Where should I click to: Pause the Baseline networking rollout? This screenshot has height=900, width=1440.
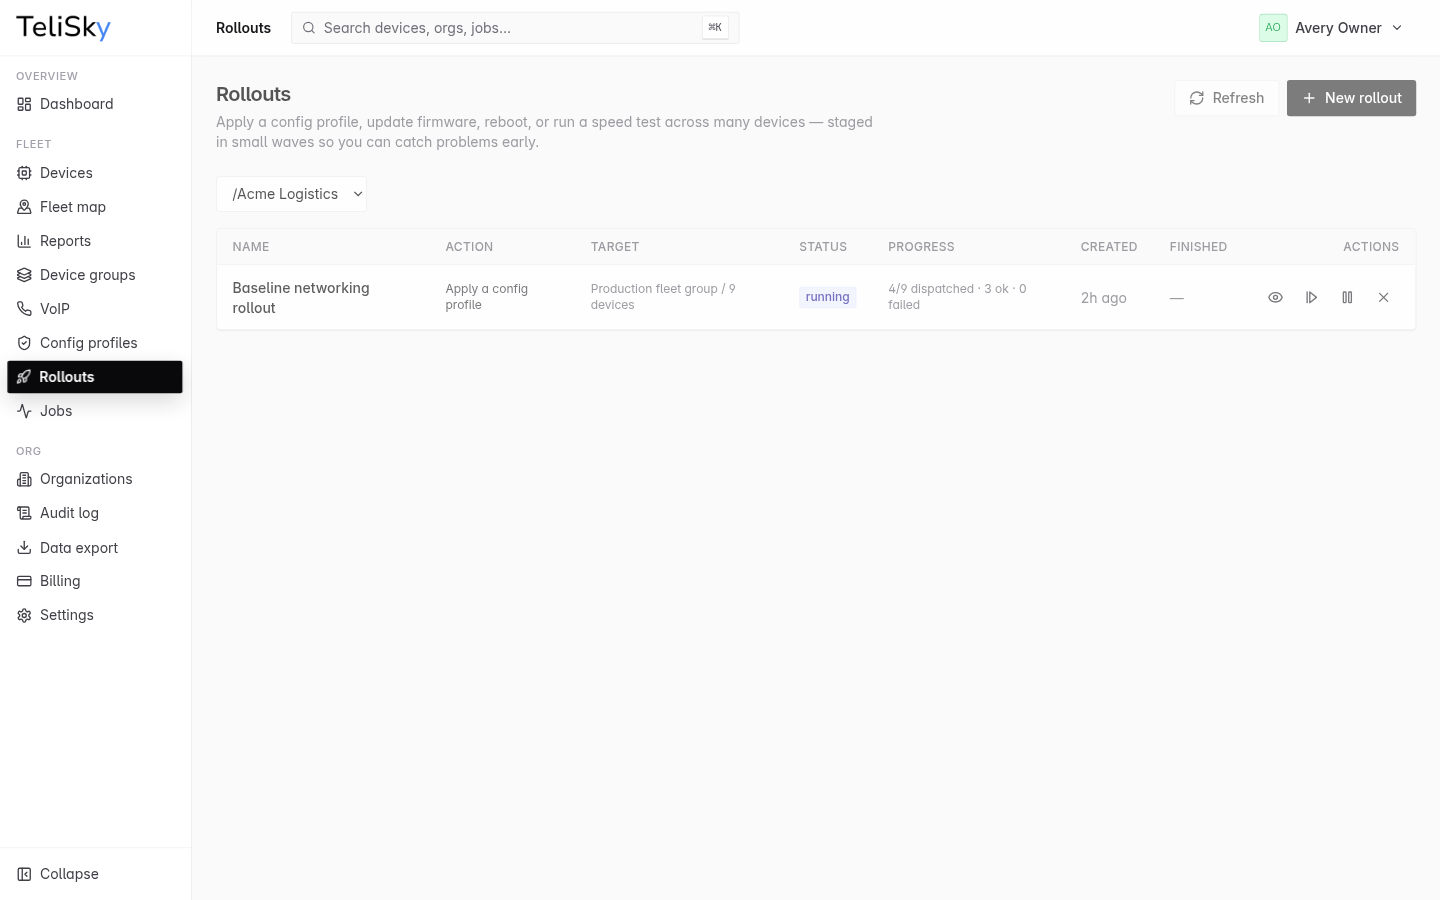coord(1347,297)
